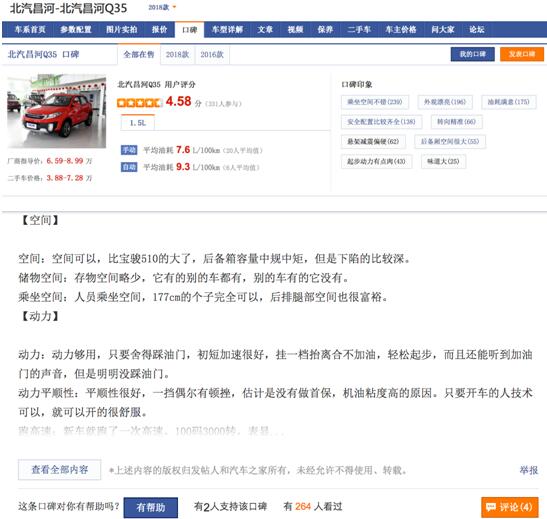Click the orange 发表口碑 button
This screenshot has width=547, height=519.
point(522,54)
